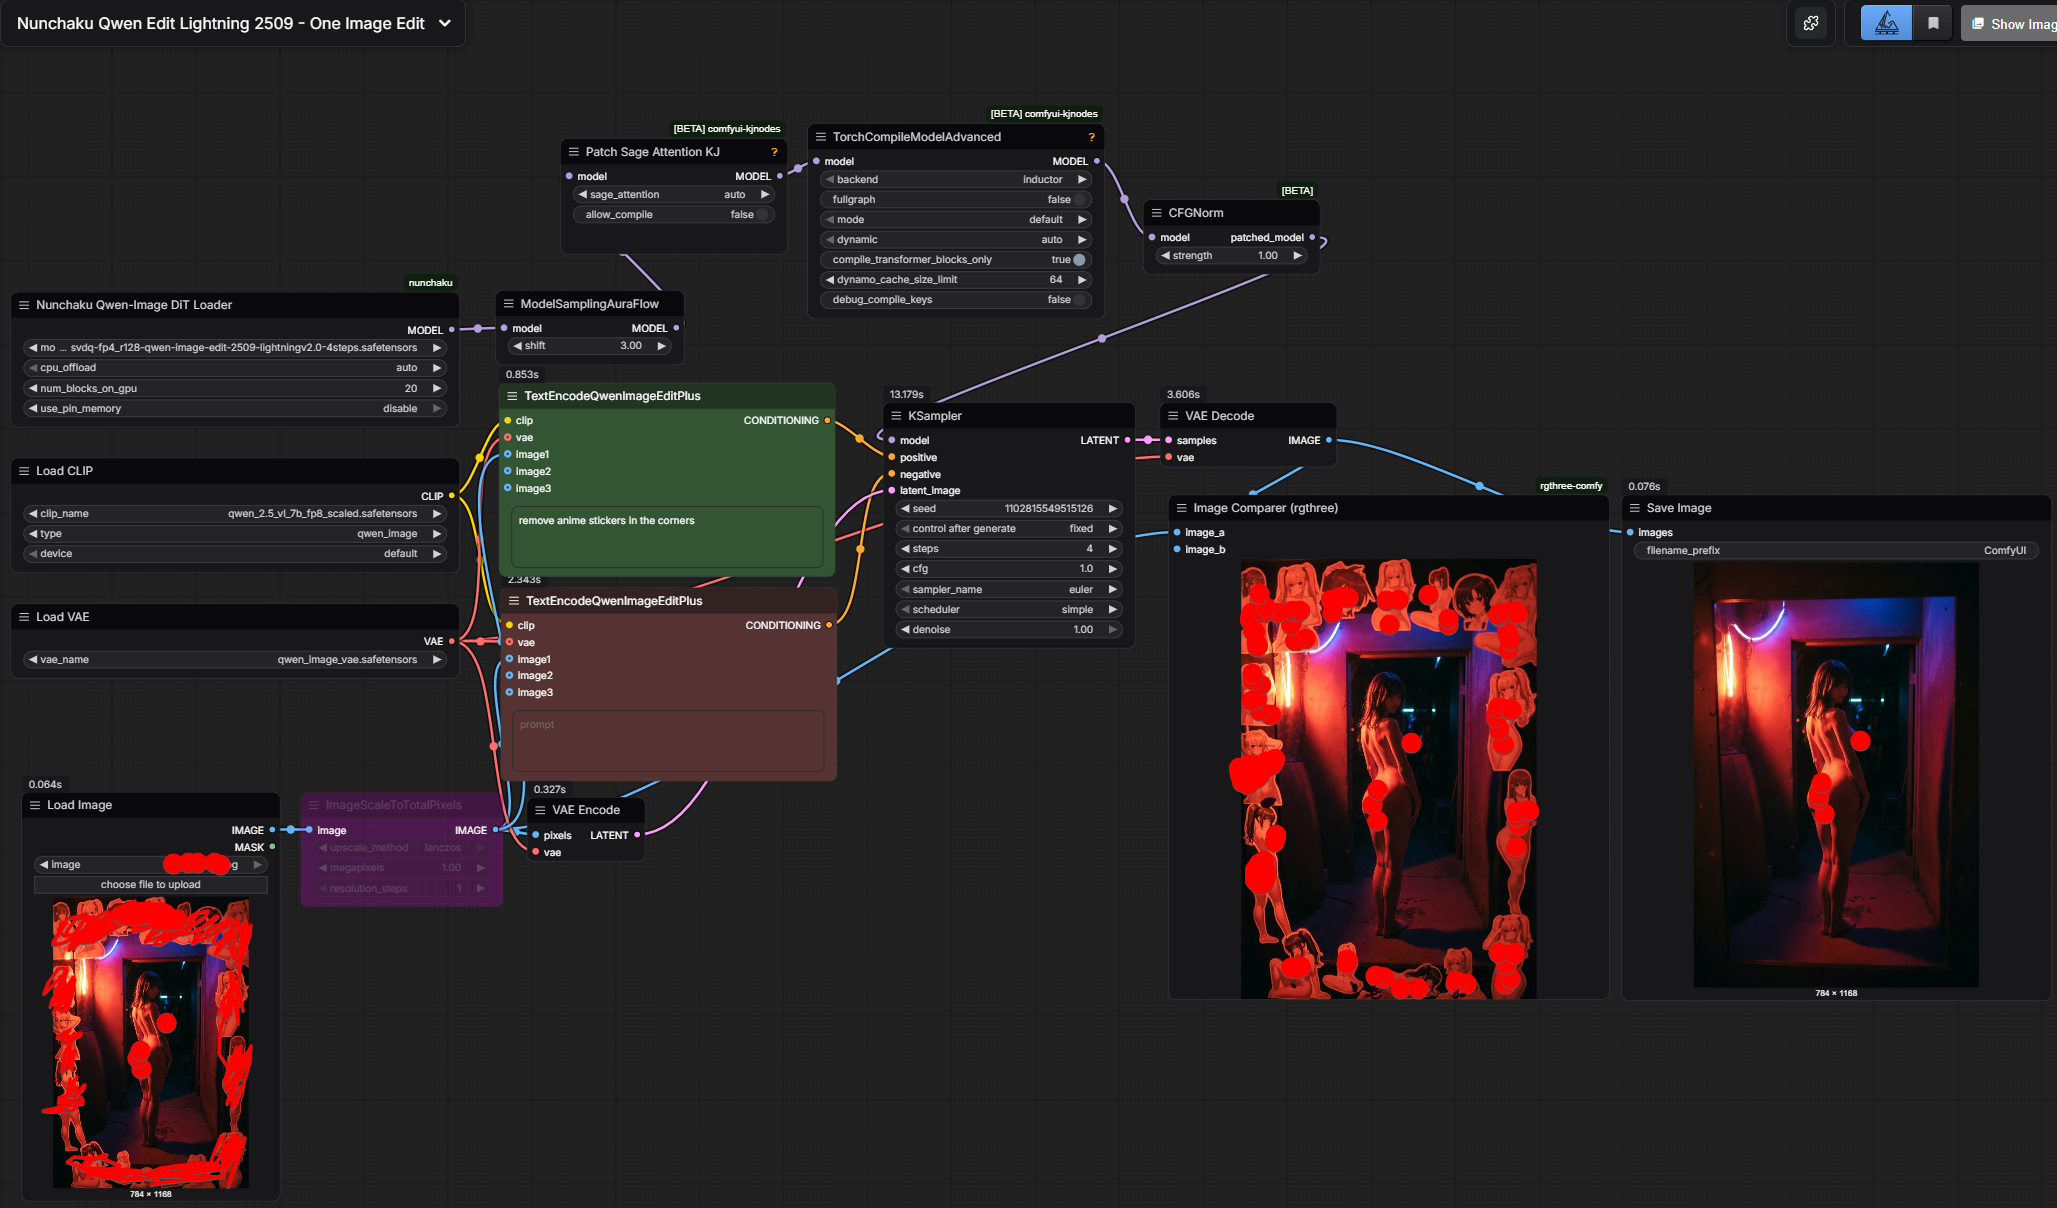Open the Load CLIP node menu icon
Image resolution: width=2057 pixels, height=1208 pixels.
pos(24,471)
